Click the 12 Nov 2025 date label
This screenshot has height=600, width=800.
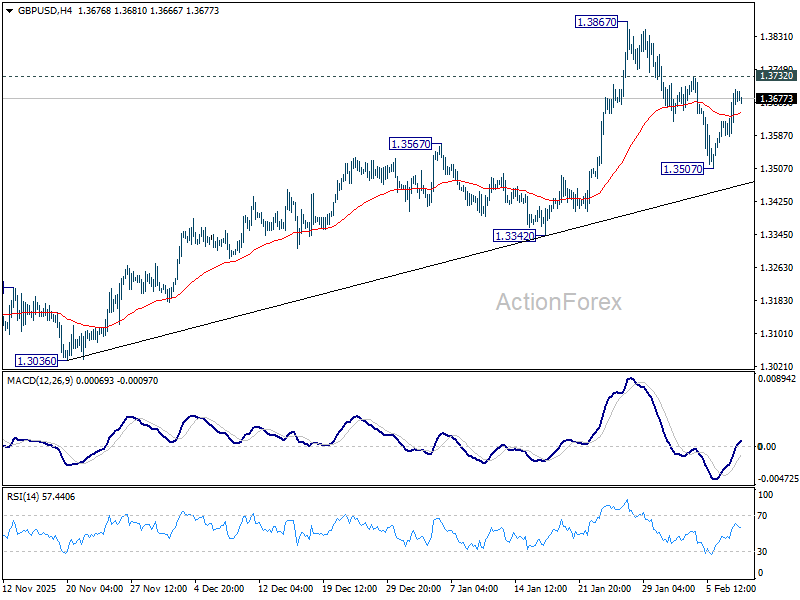[30, 588]
